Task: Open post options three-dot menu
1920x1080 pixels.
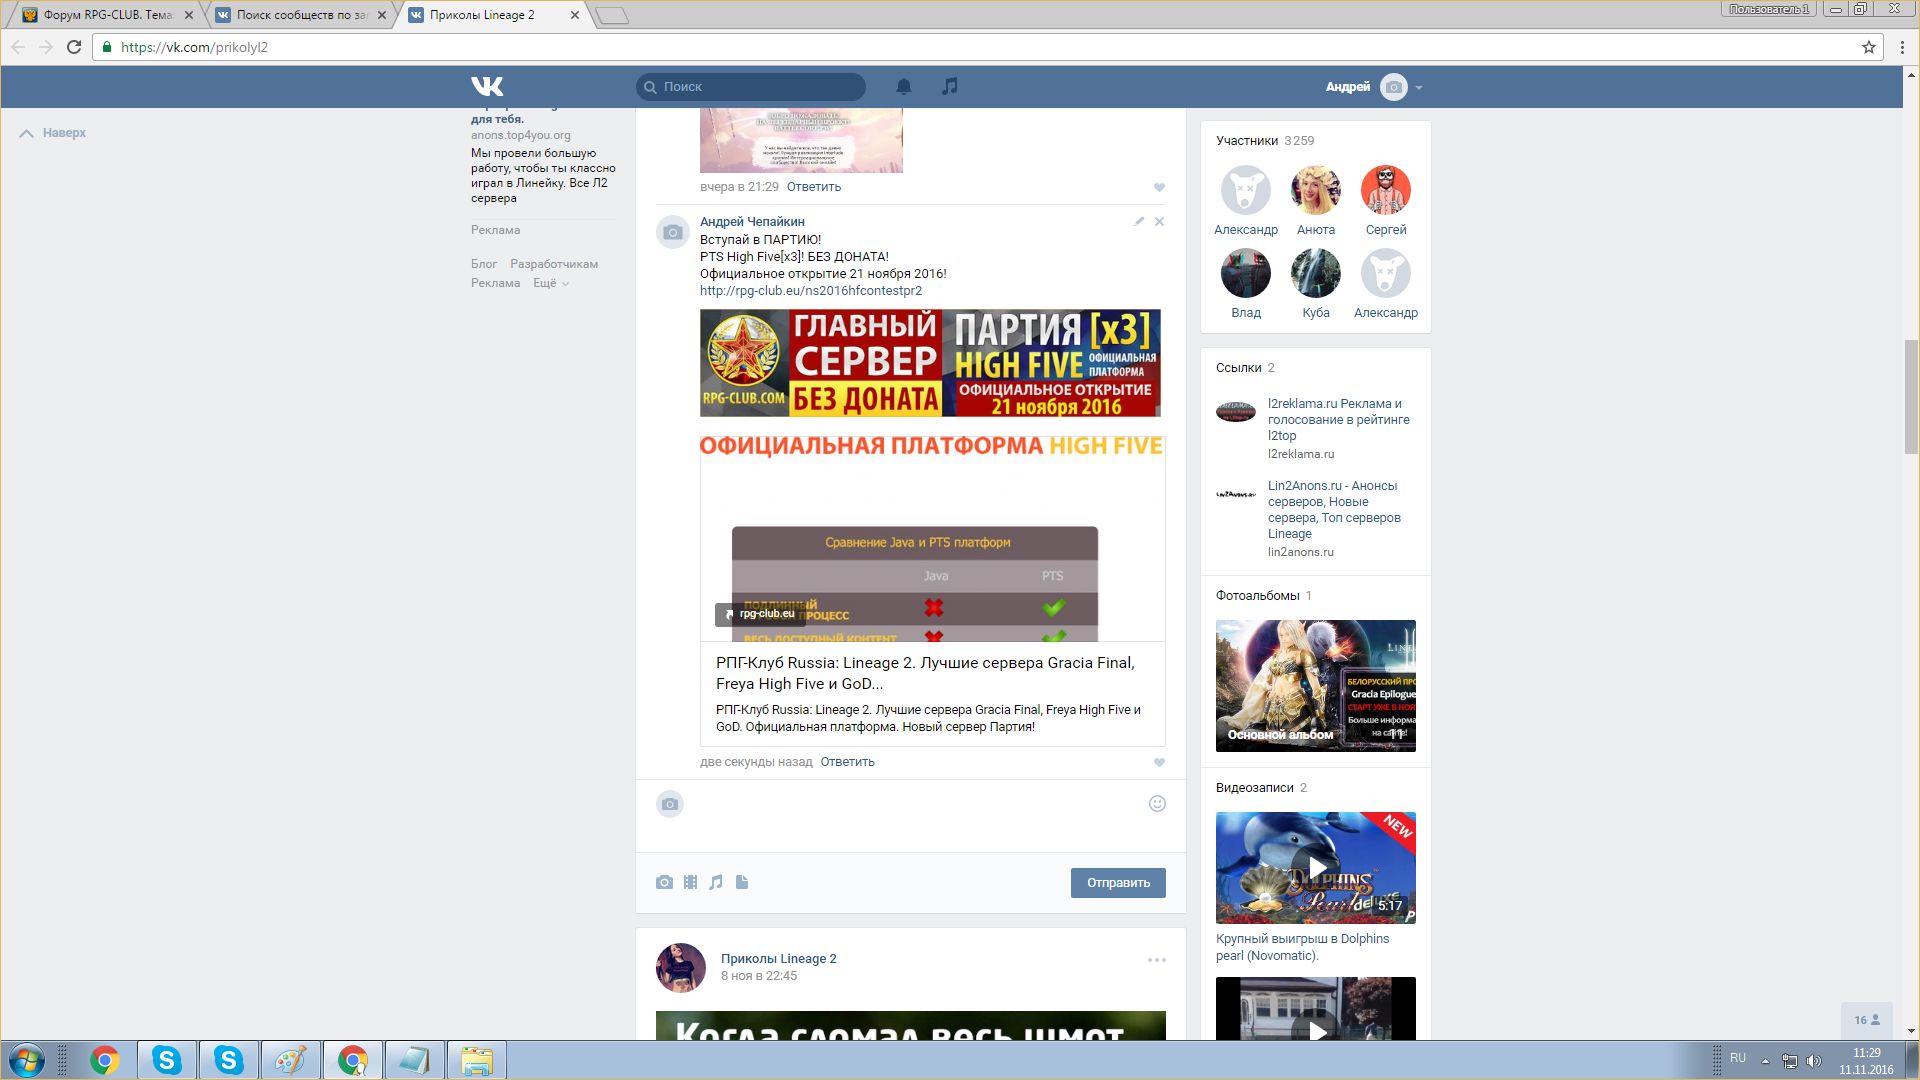Action: [x=1156, y=960]
